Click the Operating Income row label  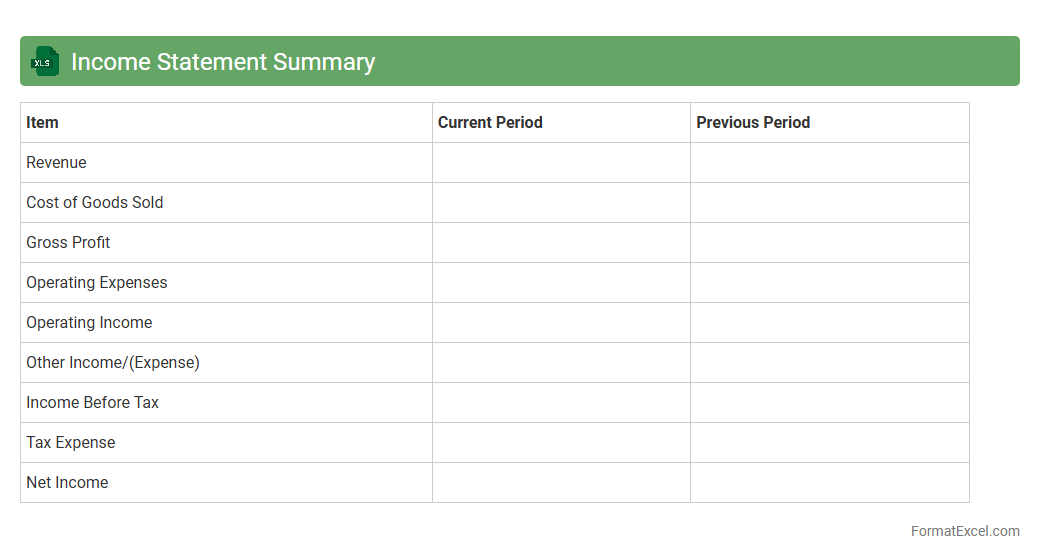pos(89,322)
